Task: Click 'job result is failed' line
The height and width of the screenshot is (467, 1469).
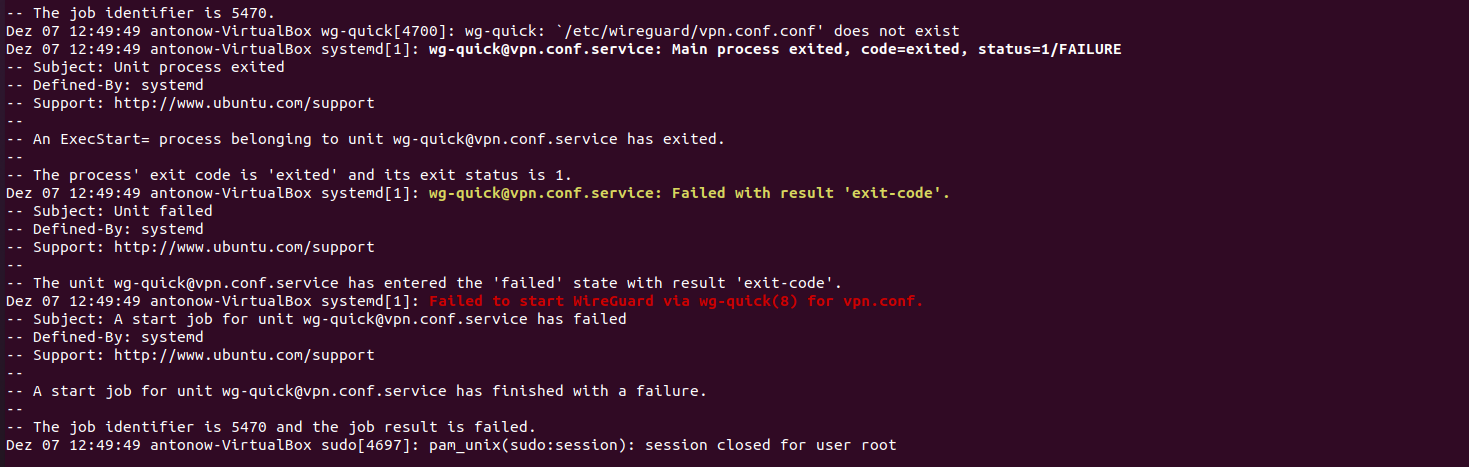Action: point(271,427)
